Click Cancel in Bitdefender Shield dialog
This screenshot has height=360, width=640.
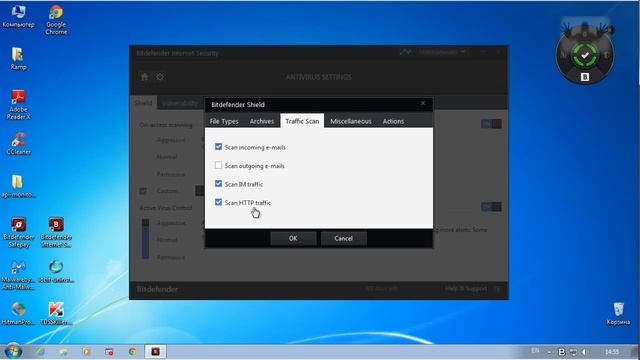point(343,238)
